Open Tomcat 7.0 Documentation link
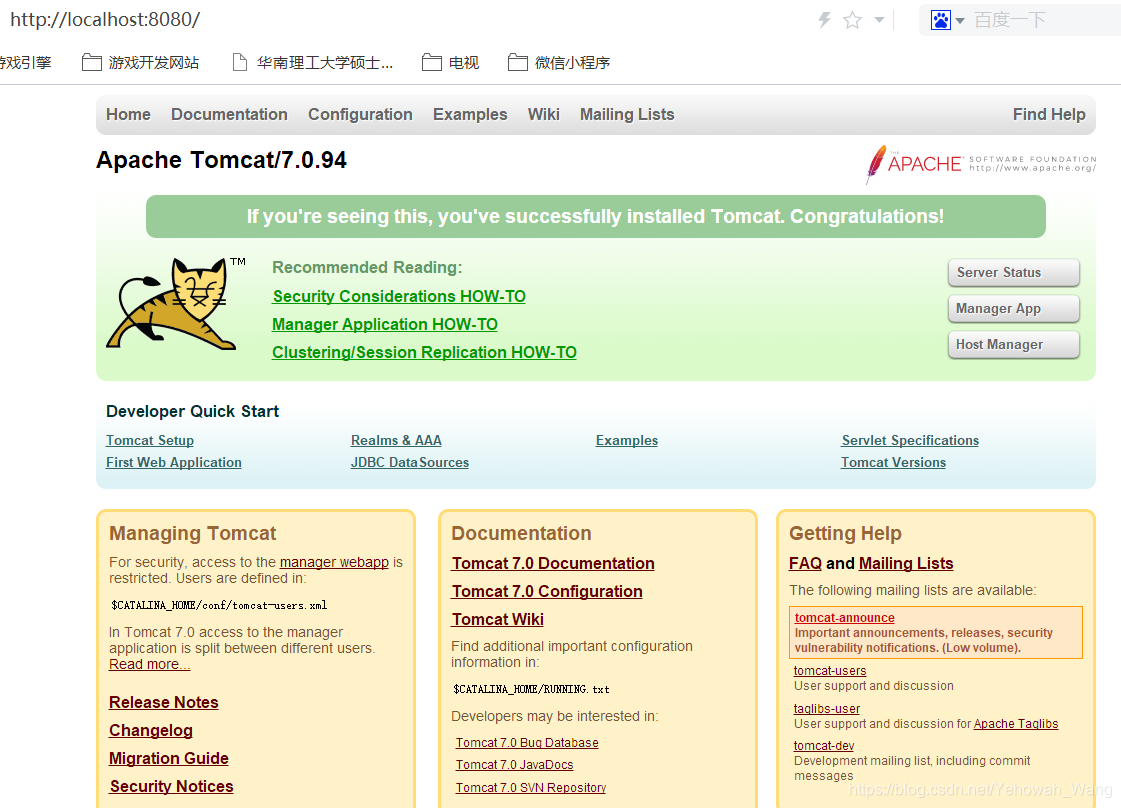This screenshot has width=1121, height=808. point(553,563)
